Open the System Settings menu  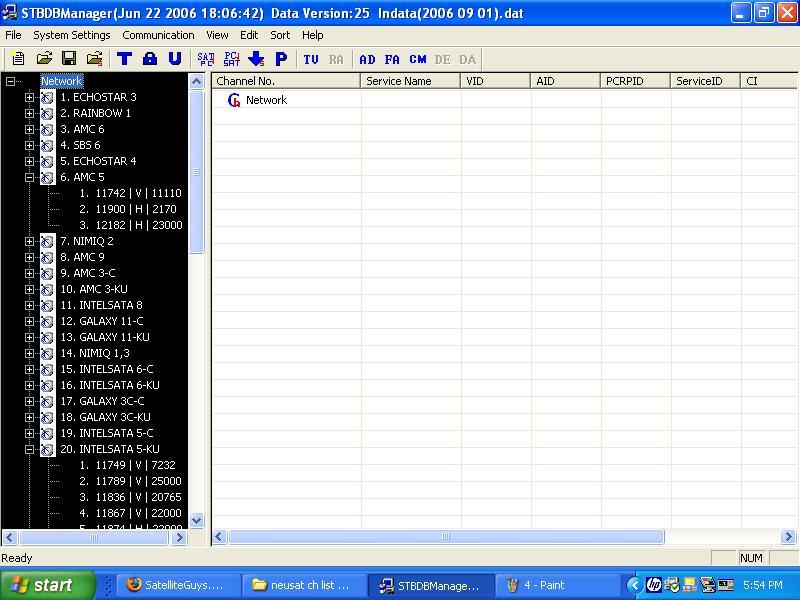click(71, 35)
